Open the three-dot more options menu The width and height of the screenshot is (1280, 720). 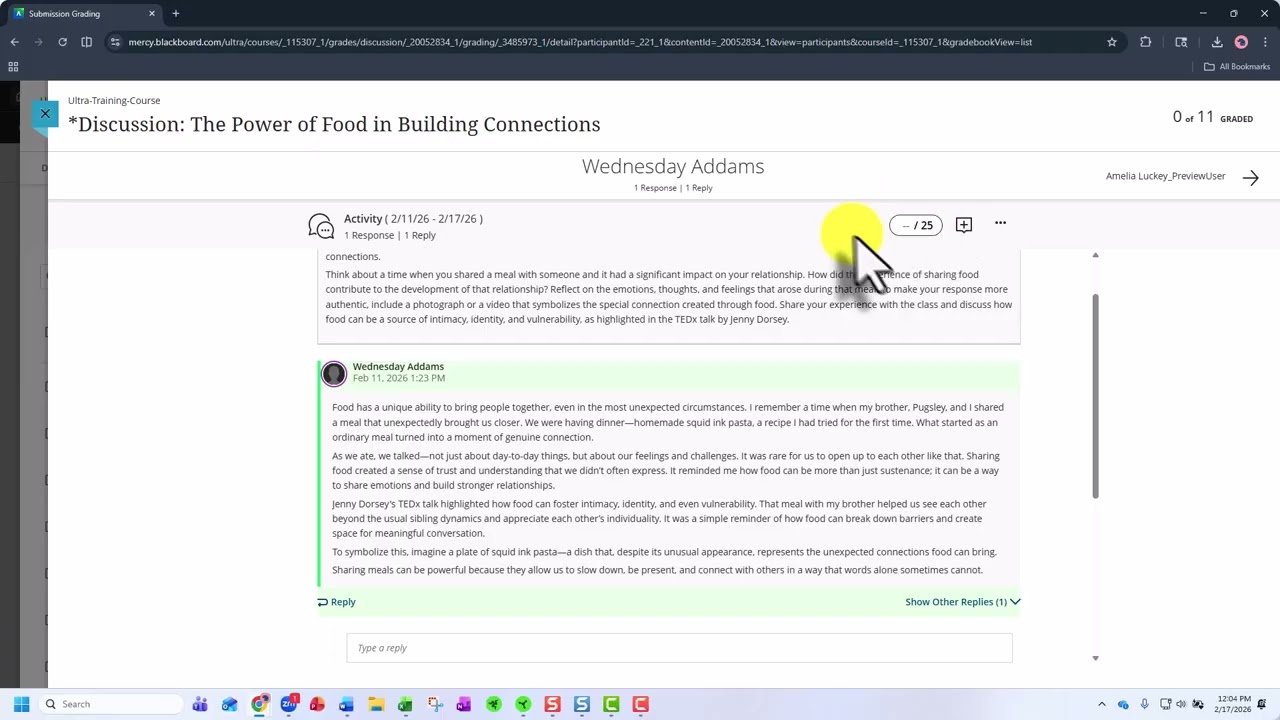[x=1000, y=223]
